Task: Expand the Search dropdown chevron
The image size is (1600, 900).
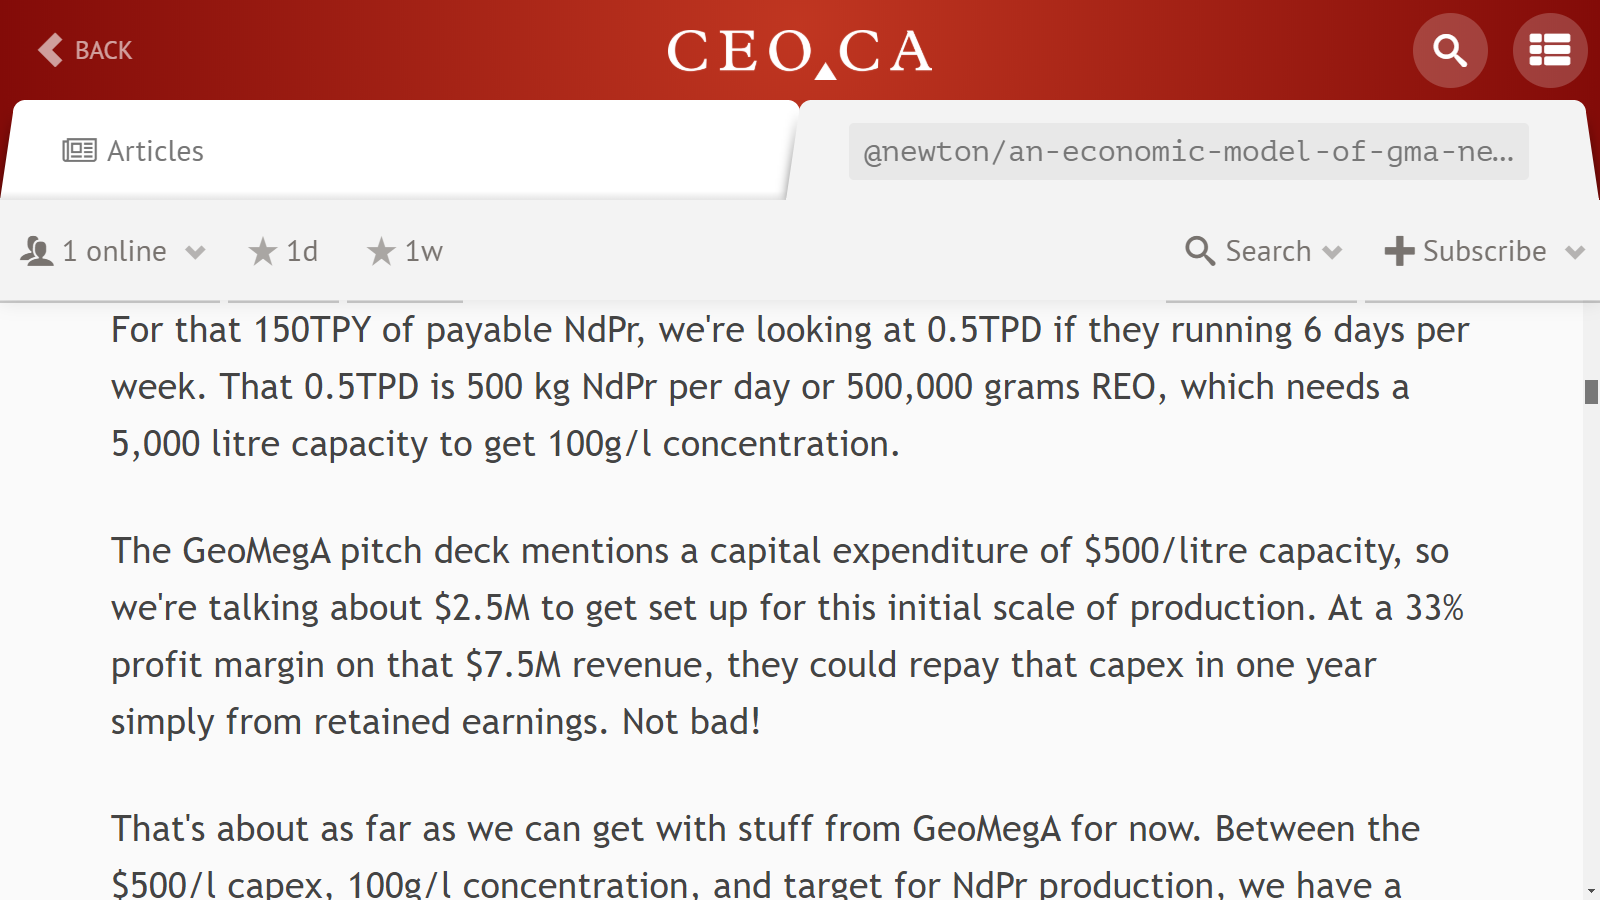Action: [x=1332, y=253]
